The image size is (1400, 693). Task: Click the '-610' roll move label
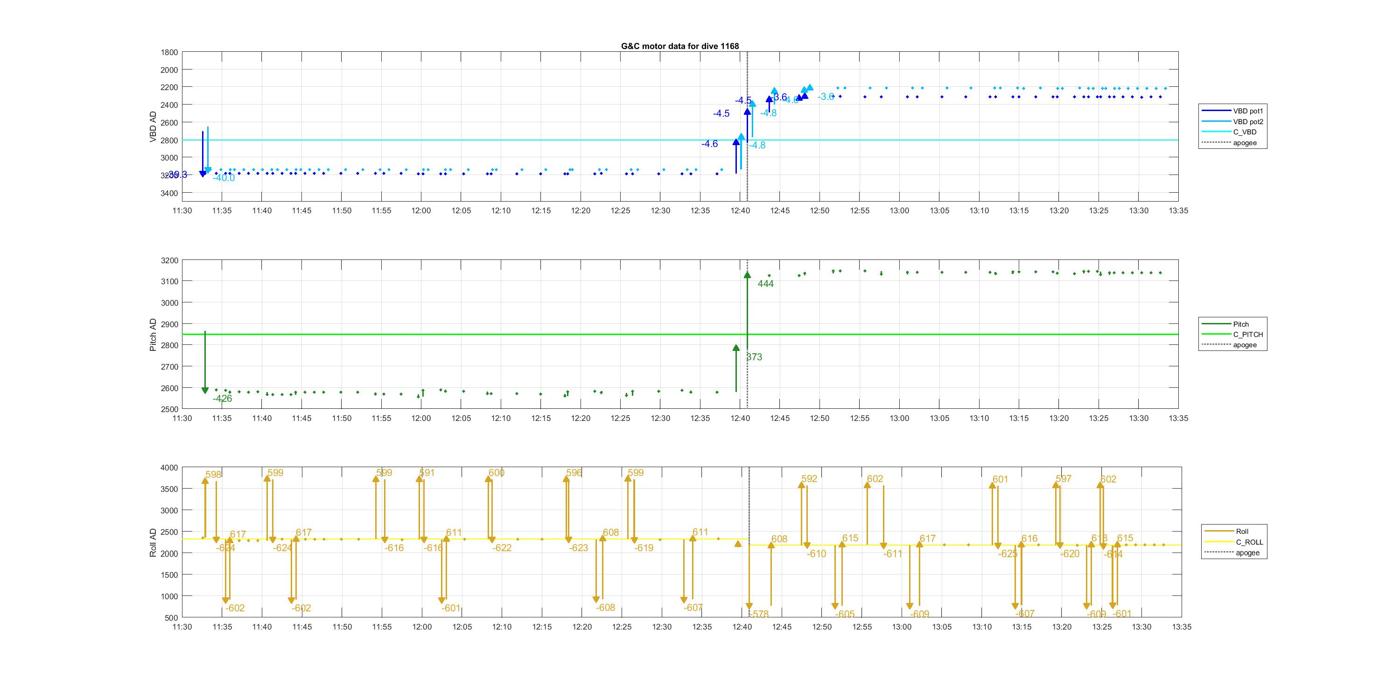tap(817, 554)
